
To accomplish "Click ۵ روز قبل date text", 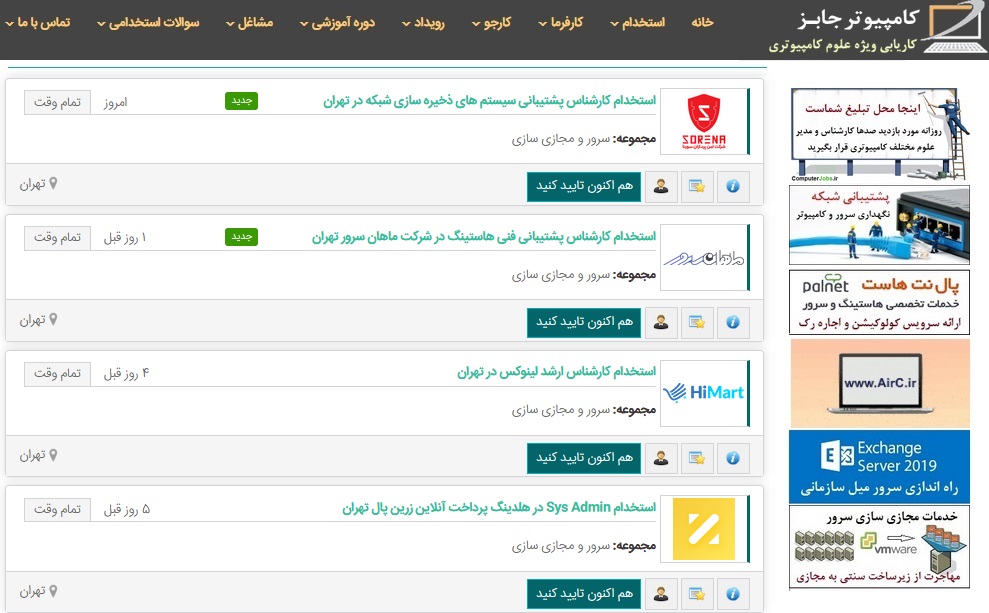I will point(126,510).
